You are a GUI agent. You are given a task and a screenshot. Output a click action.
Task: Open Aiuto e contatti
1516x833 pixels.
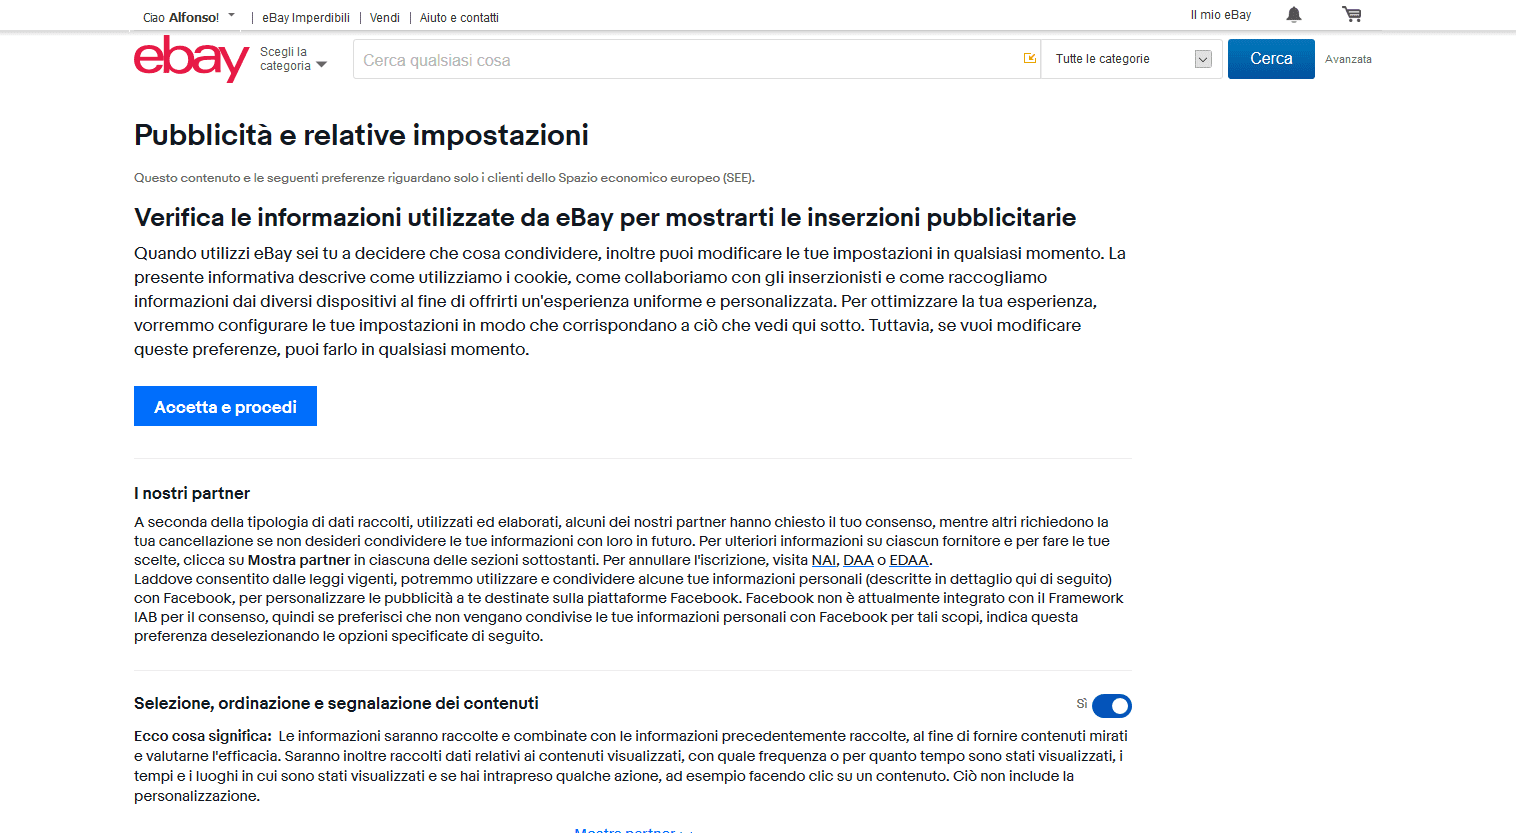pyautogui.click(x=459, y=18)
